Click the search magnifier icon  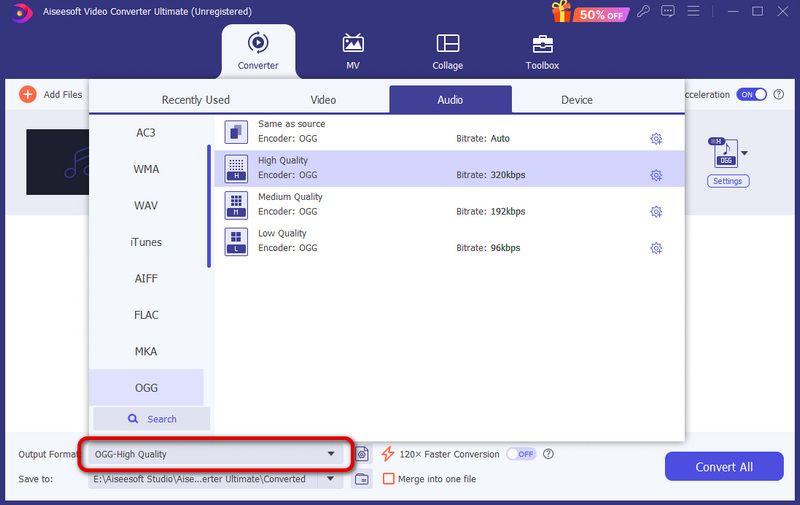tap(133, 419)
